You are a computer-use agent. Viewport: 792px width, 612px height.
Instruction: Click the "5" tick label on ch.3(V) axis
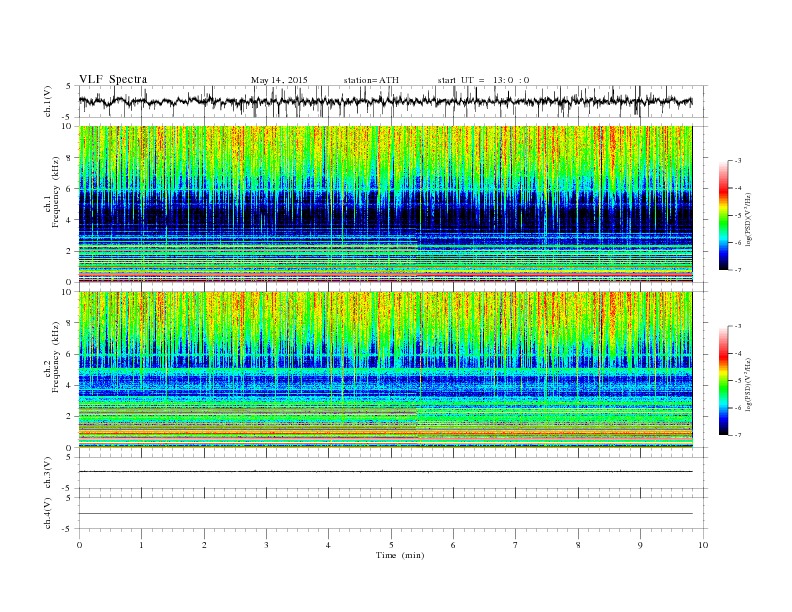tap(70, 457)
